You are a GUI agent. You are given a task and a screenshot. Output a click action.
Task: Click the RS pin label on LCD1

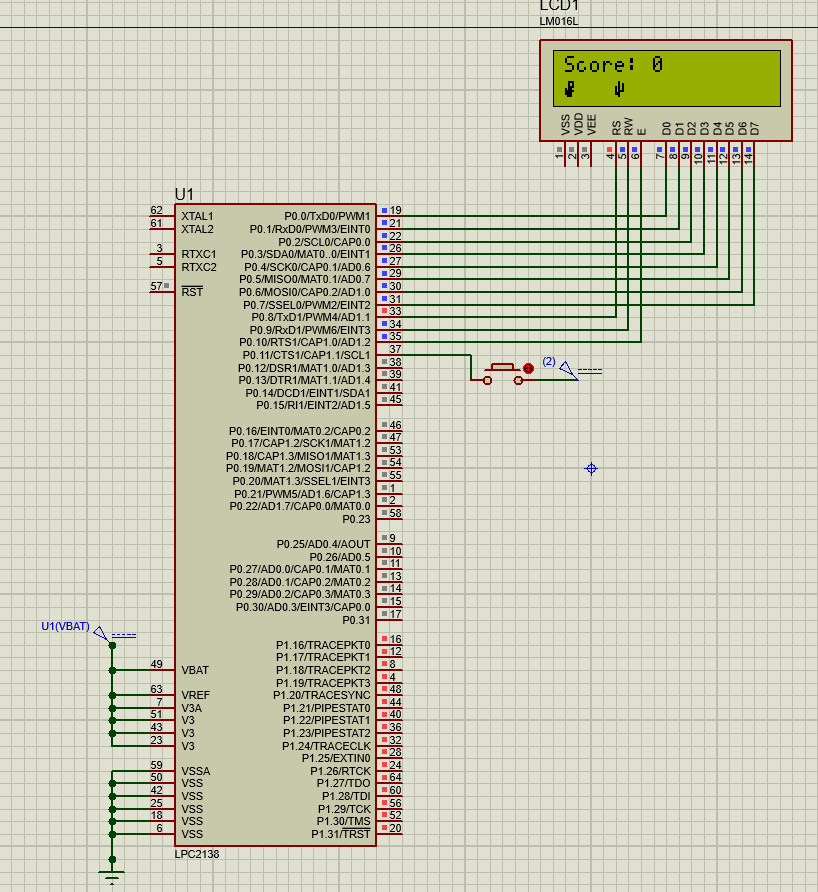click(x=616, y=128)
